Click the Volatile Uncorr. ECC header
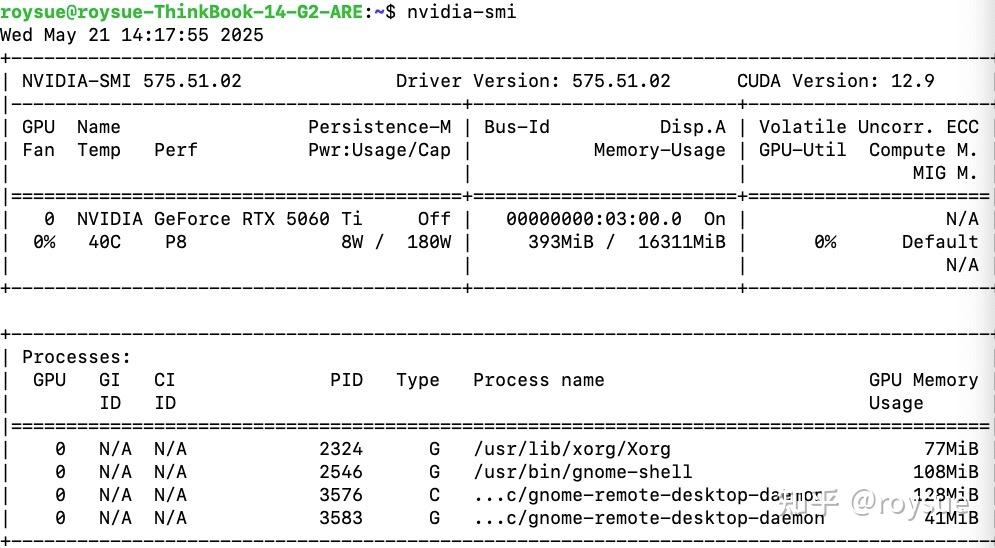 tap(868, 127)
